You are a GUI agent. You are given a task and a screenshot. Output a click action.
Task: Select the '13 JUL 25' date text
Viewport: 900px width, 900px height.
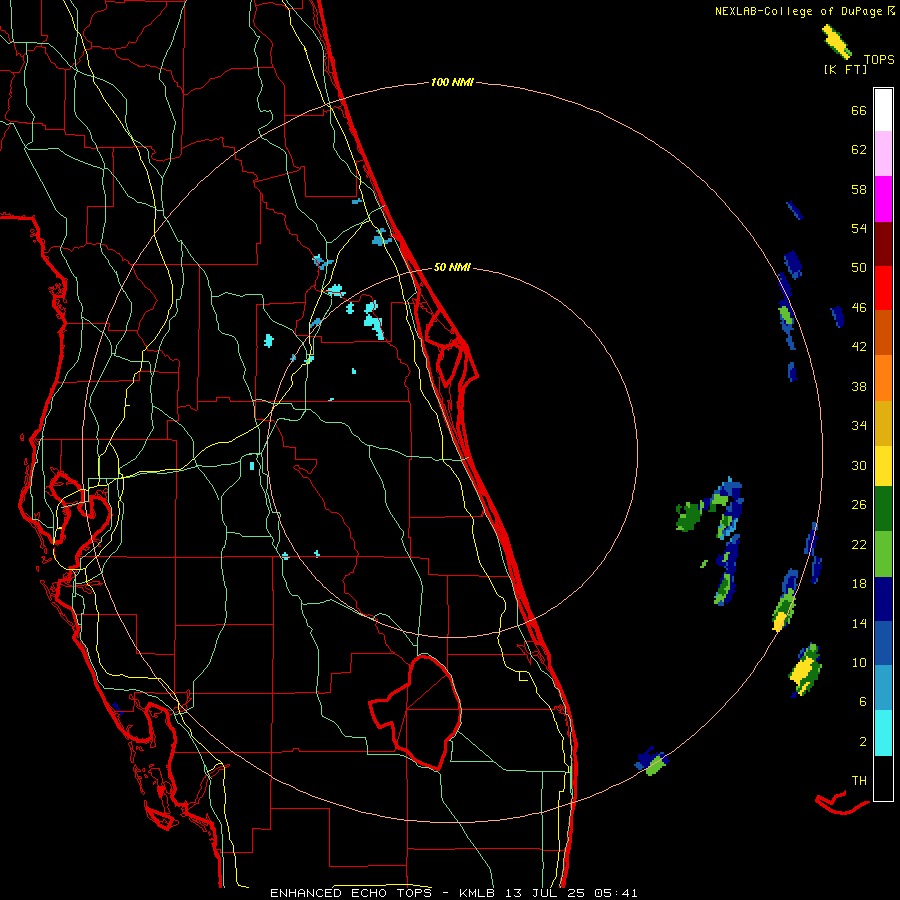pos(546,893)
